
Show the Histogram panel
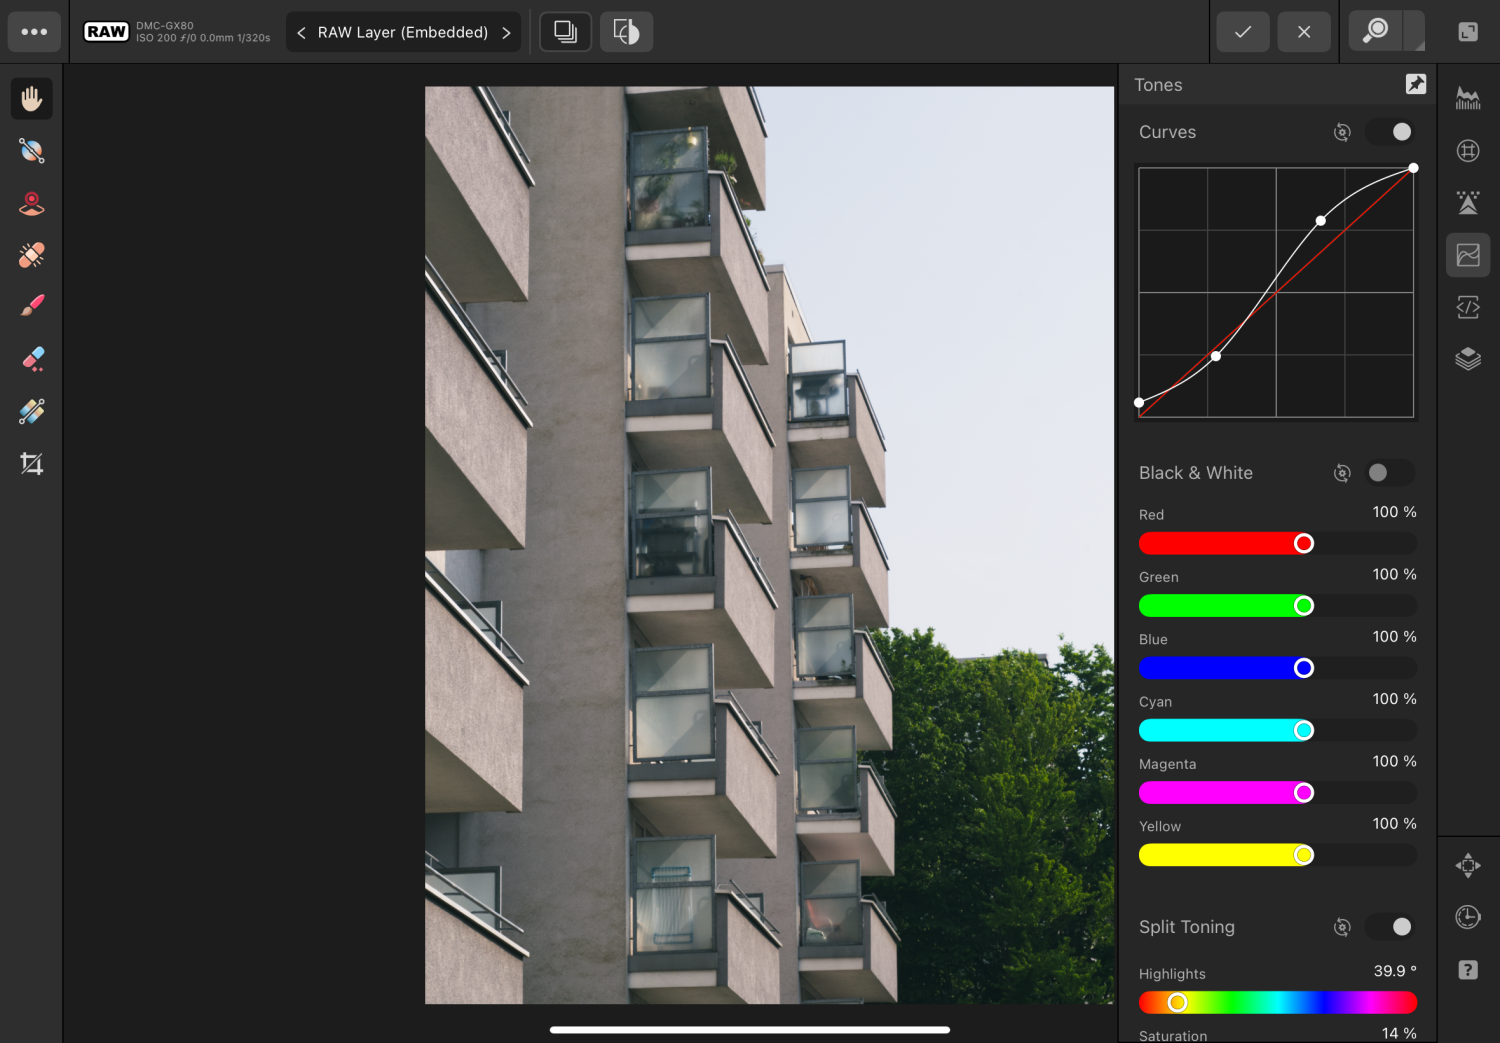[1468, 97]
